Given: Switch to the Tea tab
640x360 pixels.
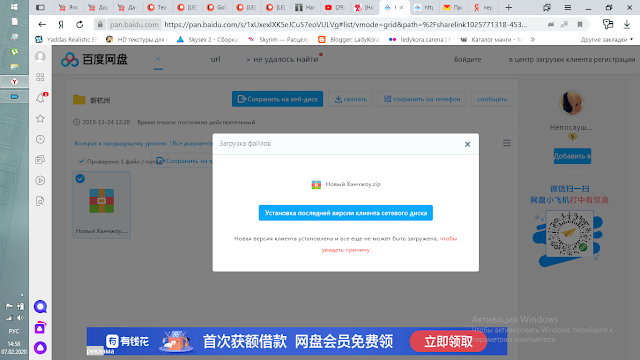Looking at the screenshot, I should click(157, 7).
